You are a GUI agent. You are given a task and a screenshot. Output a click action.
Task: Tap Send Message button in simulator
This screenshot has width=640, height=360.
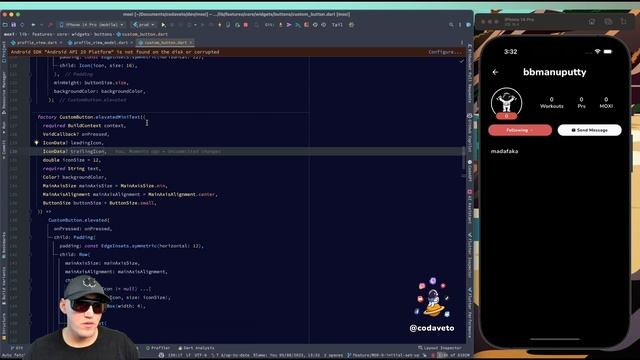[589, 130]
